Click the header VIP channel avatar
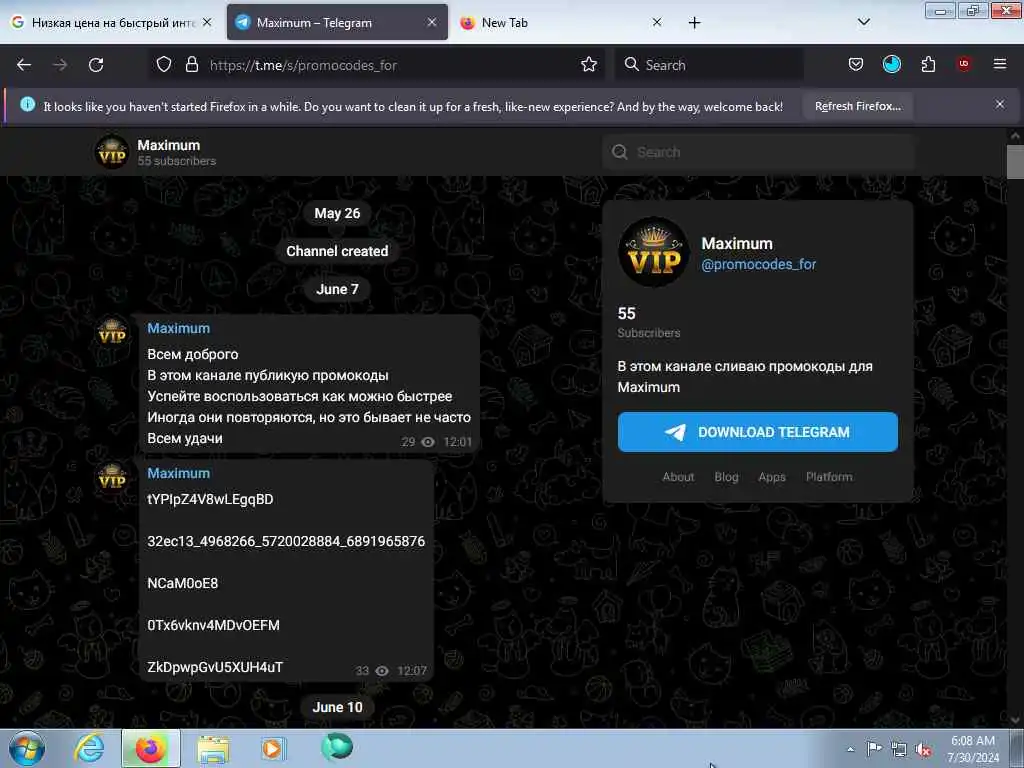 [x=112, y=152]
